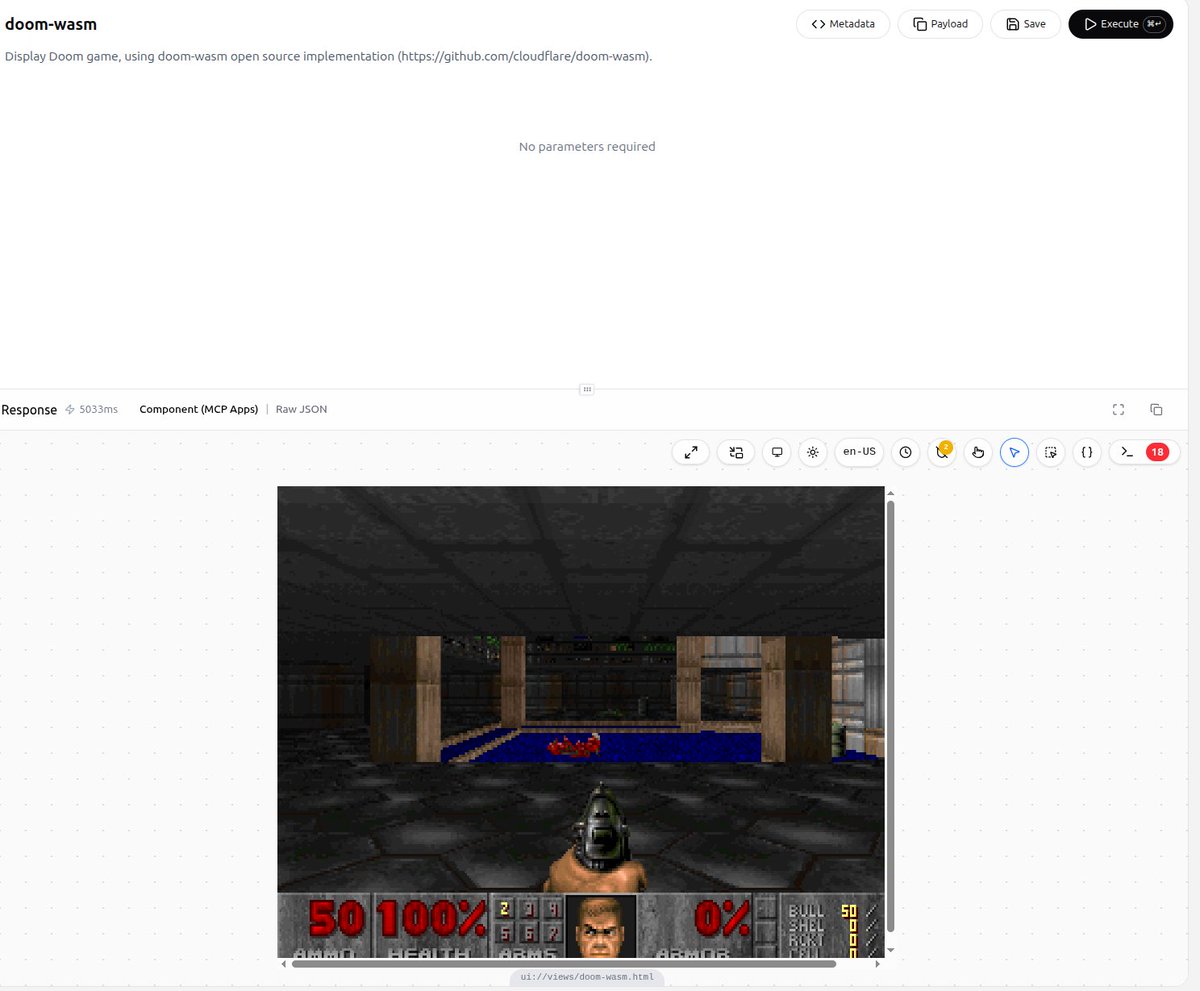
Task: Select the arrow pointer mode icon
Action: pos(1014,452)
